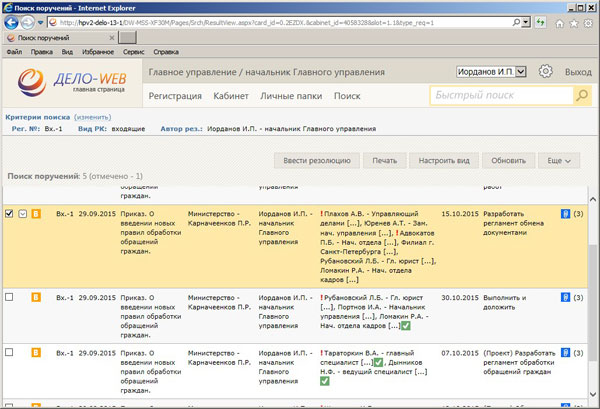Image resolution: width=600 pixels, height=409 pixels.
Task: Click the Ввести резолюцию button
Action: point(315,160)
